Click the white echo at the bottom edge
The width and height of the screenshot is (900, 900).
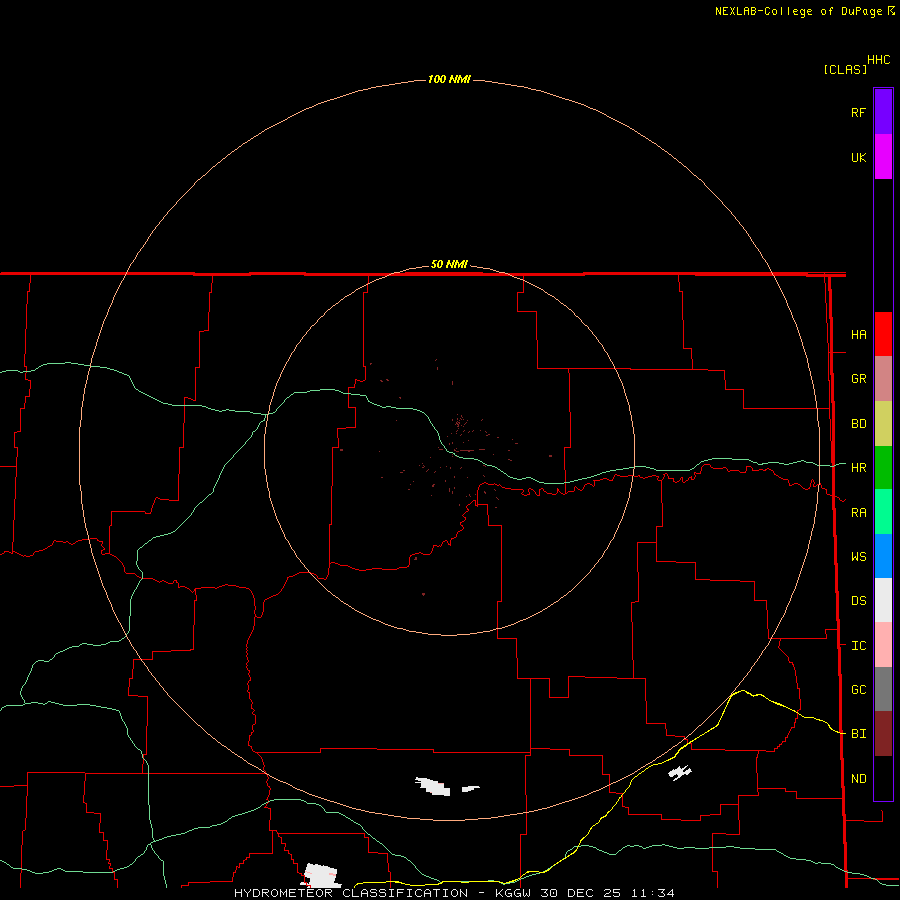pyautogui.click(x=321, y=876)
